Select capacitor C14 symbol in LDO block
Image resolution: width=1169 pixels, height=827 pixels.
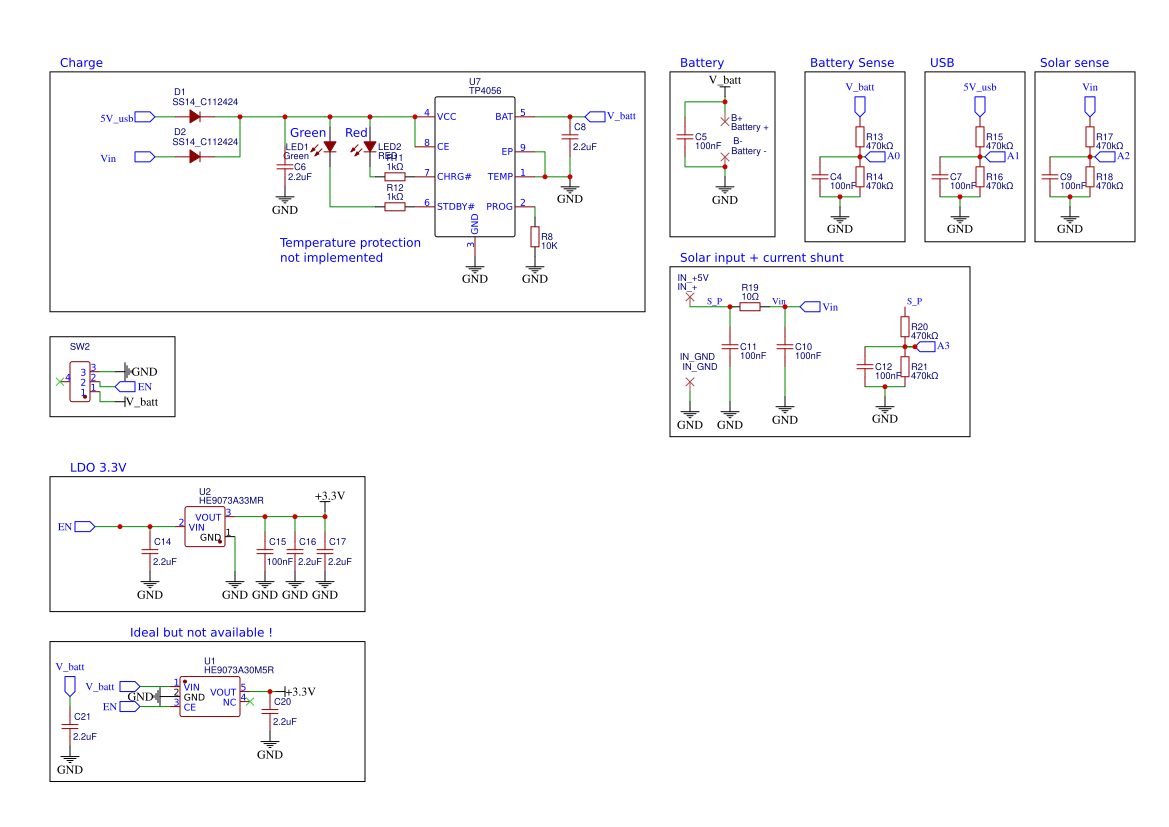(150, 553)
